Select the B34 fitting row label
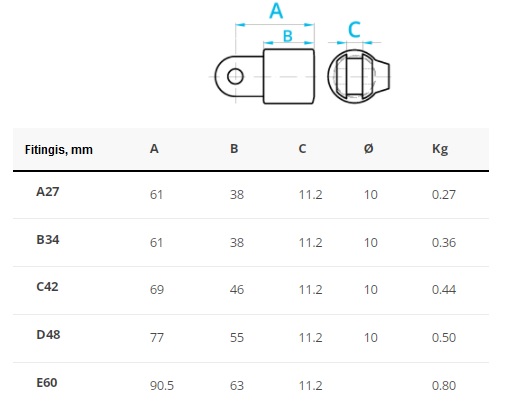Viewport: 520px width, 408px height. coord(48,240)
